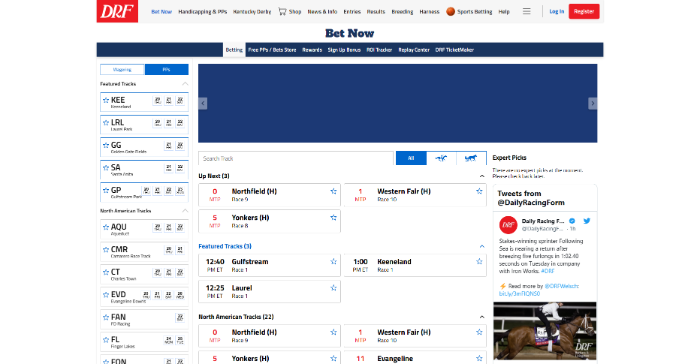Open Handicapping & PPs menu

[x=203, y=12]
